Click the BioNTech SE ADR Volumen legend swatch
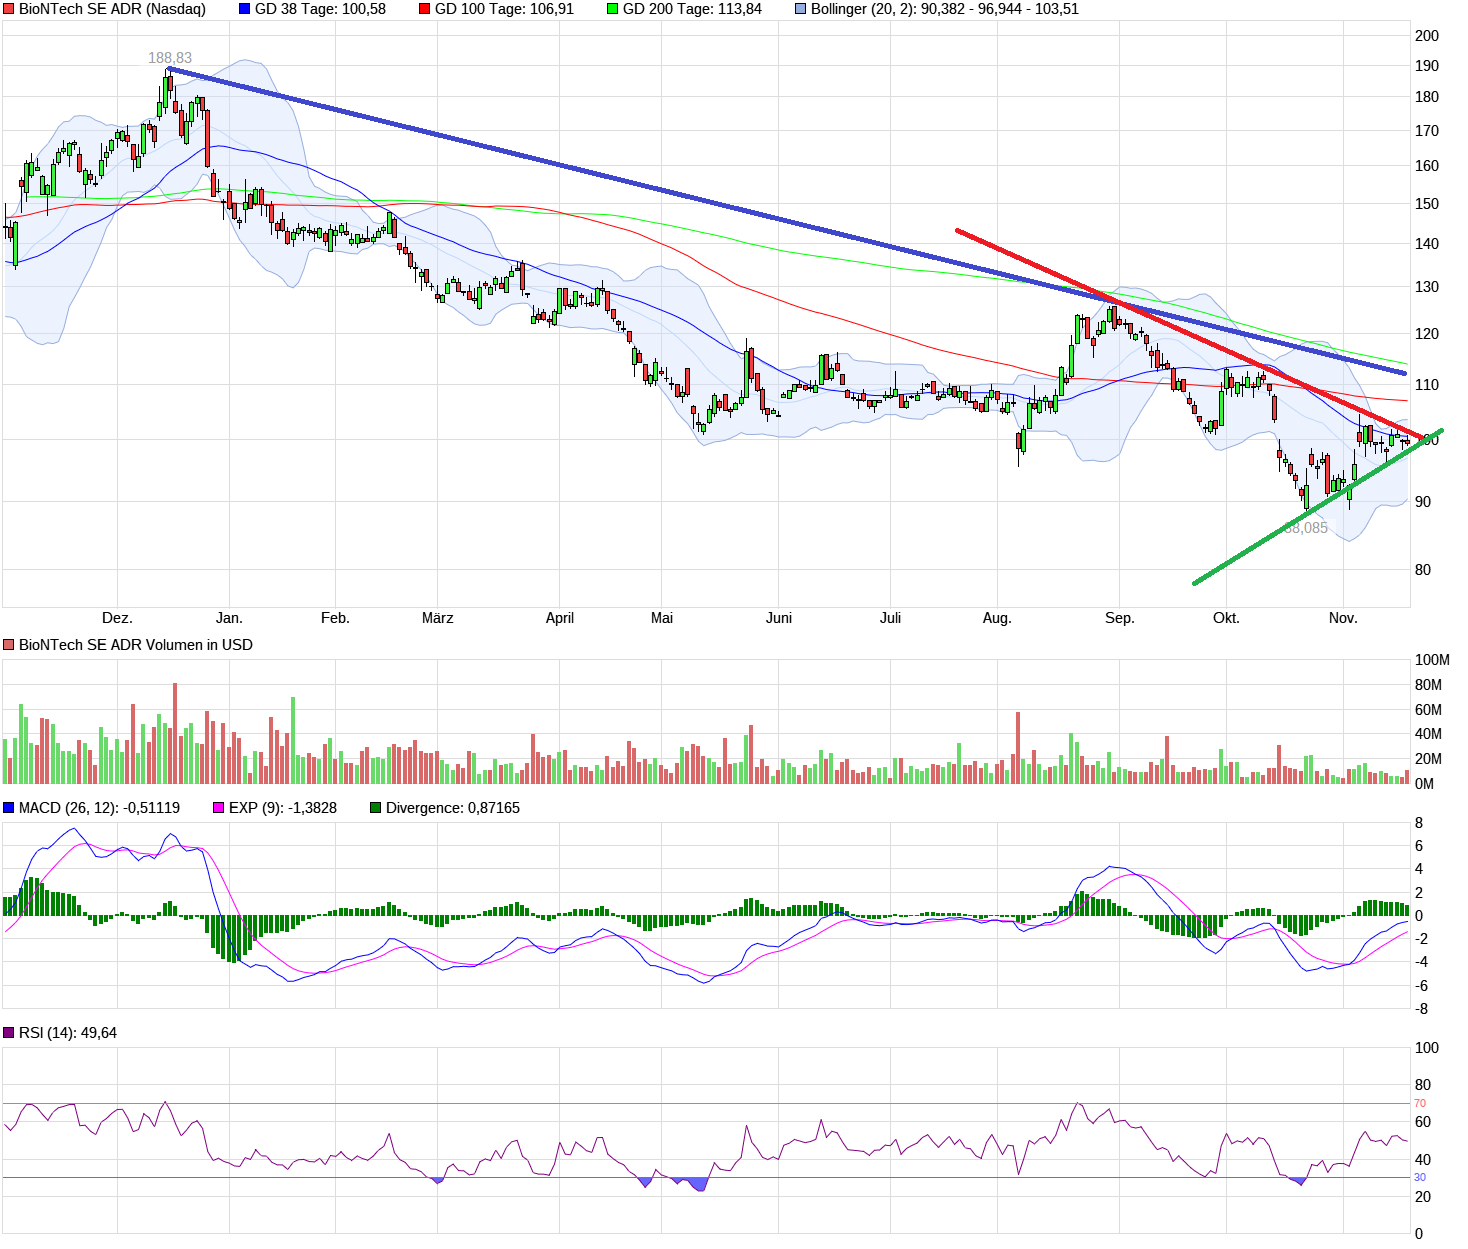 [x=9, y=645]
